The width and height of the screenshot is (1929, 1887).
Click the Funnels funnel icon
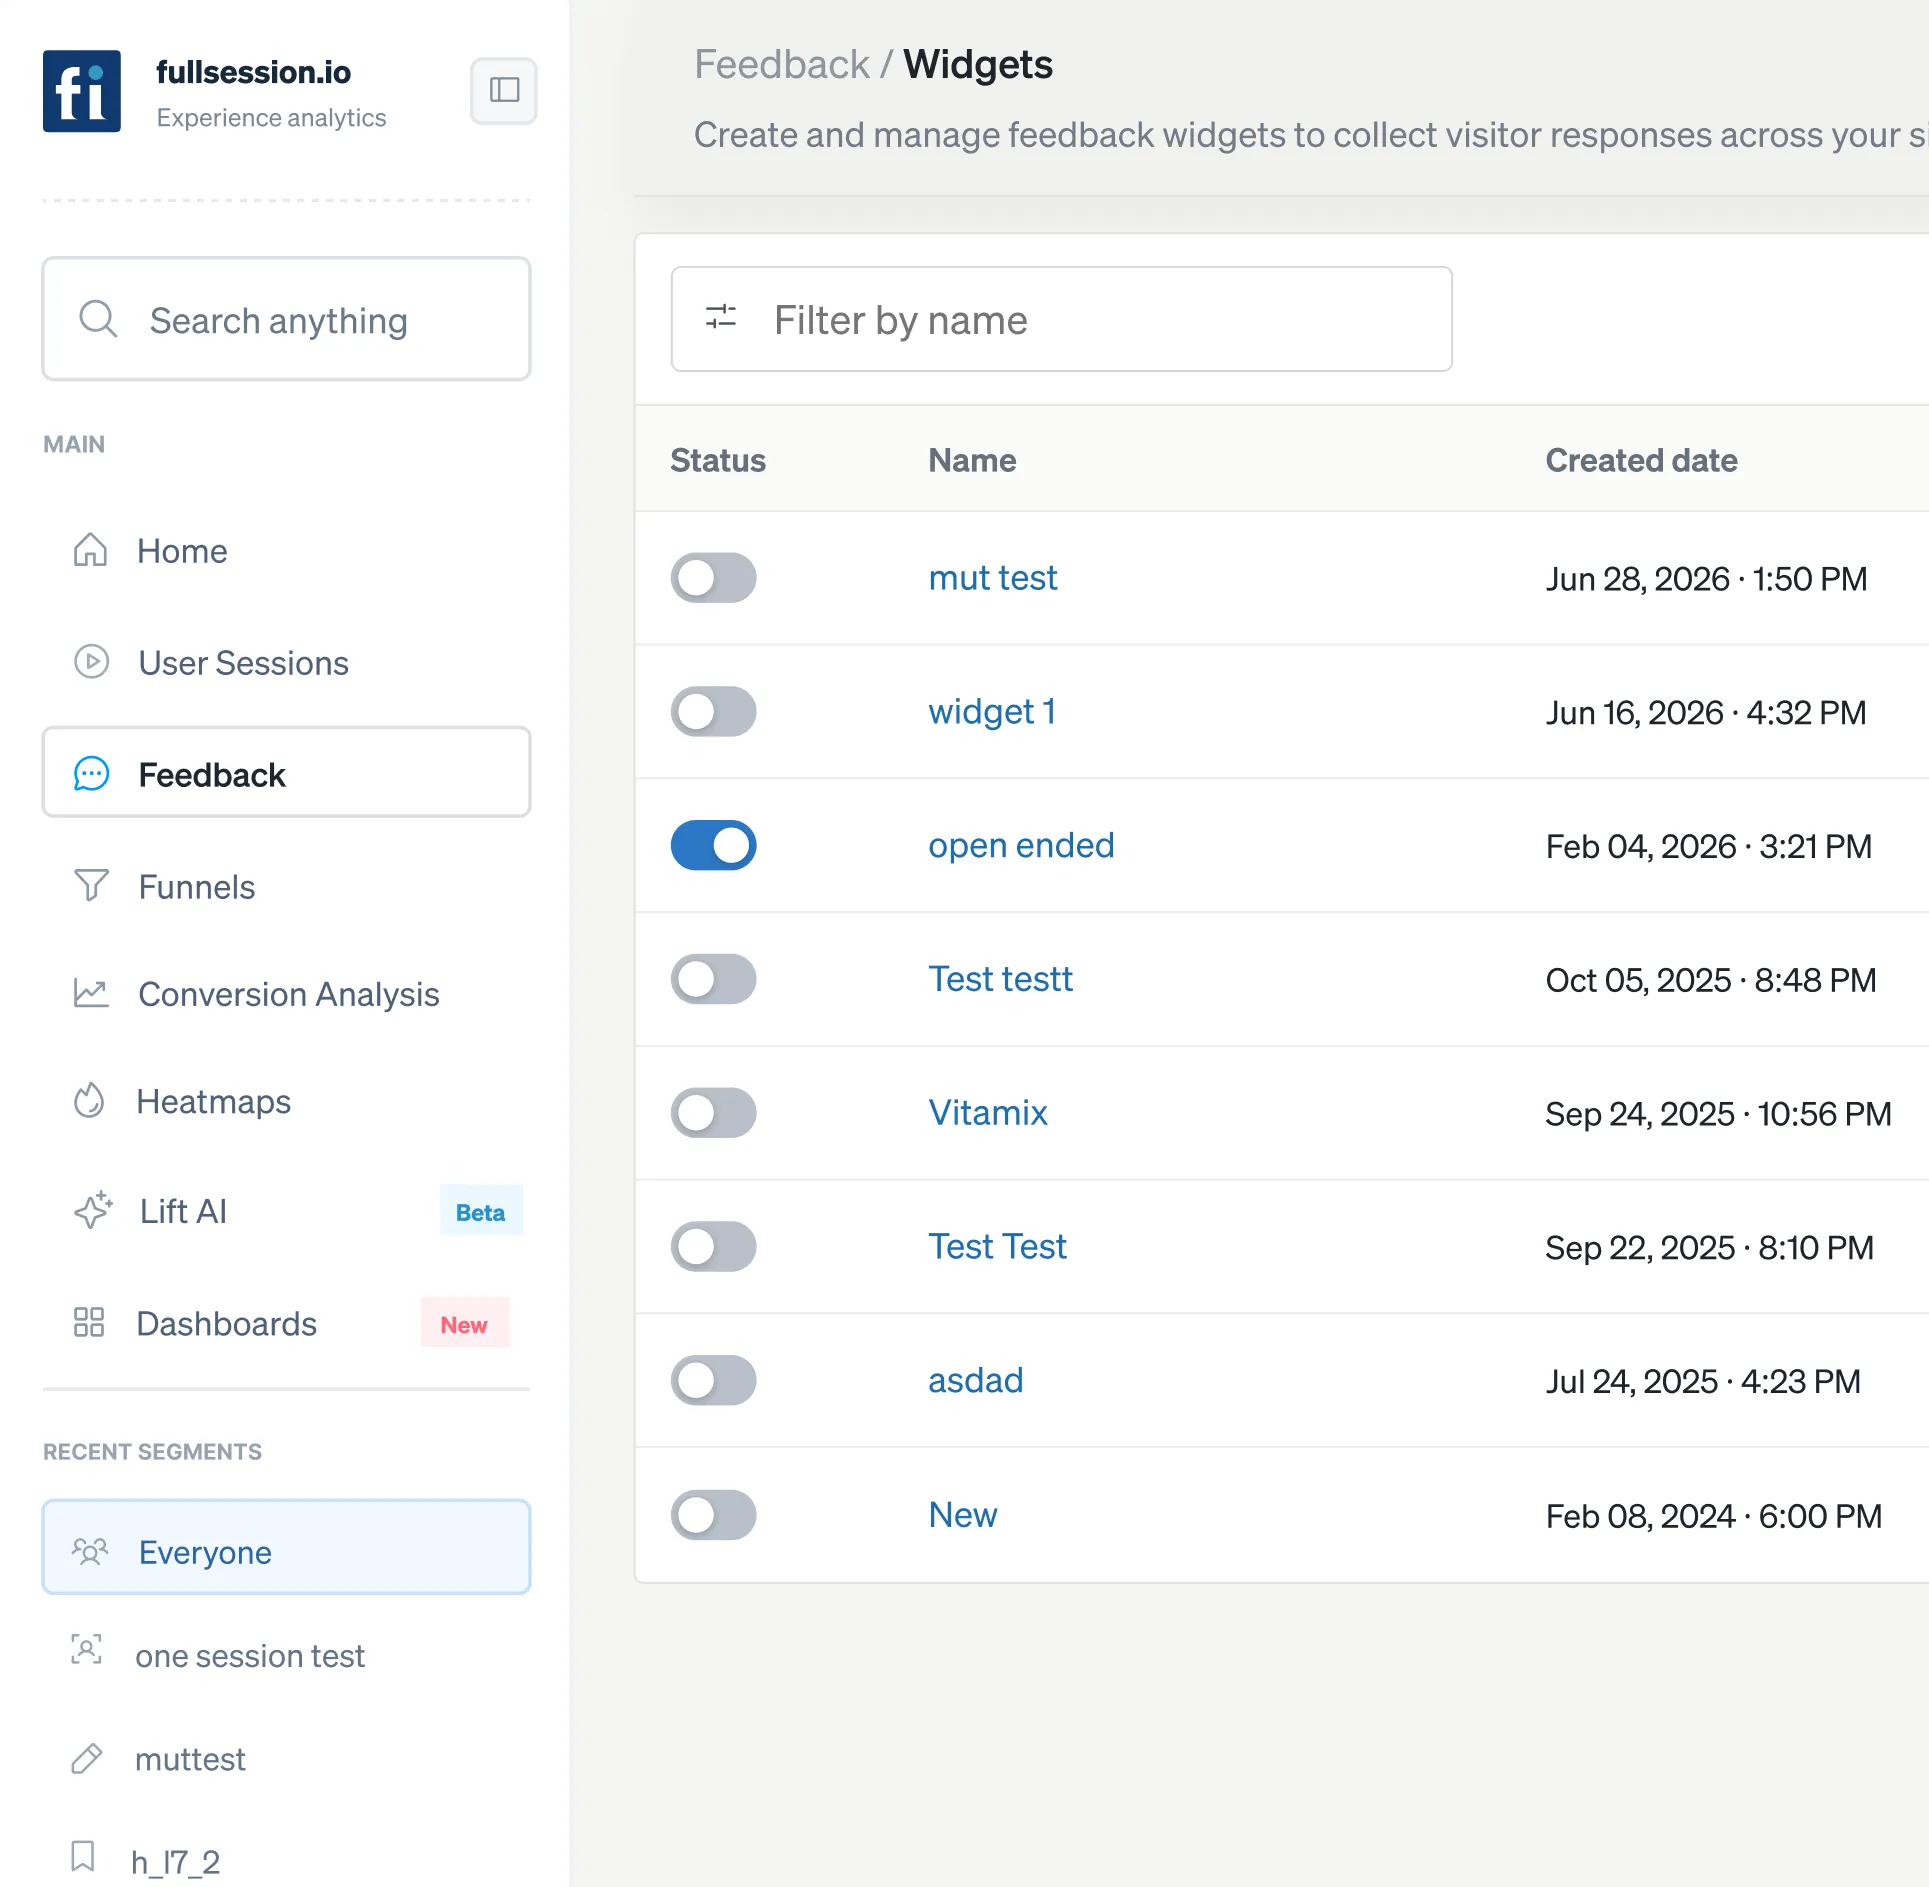[91, 885]
